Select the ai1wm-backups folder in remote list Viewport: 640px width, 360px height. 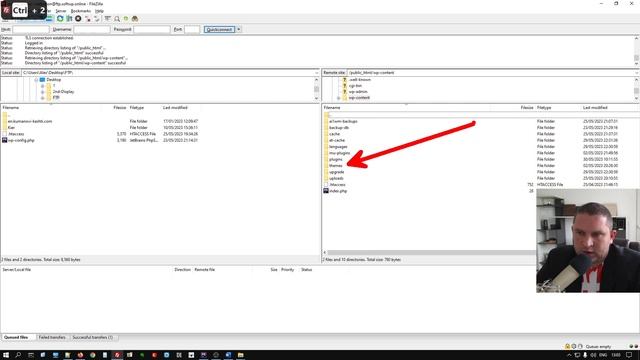click(x=343, y=121)
